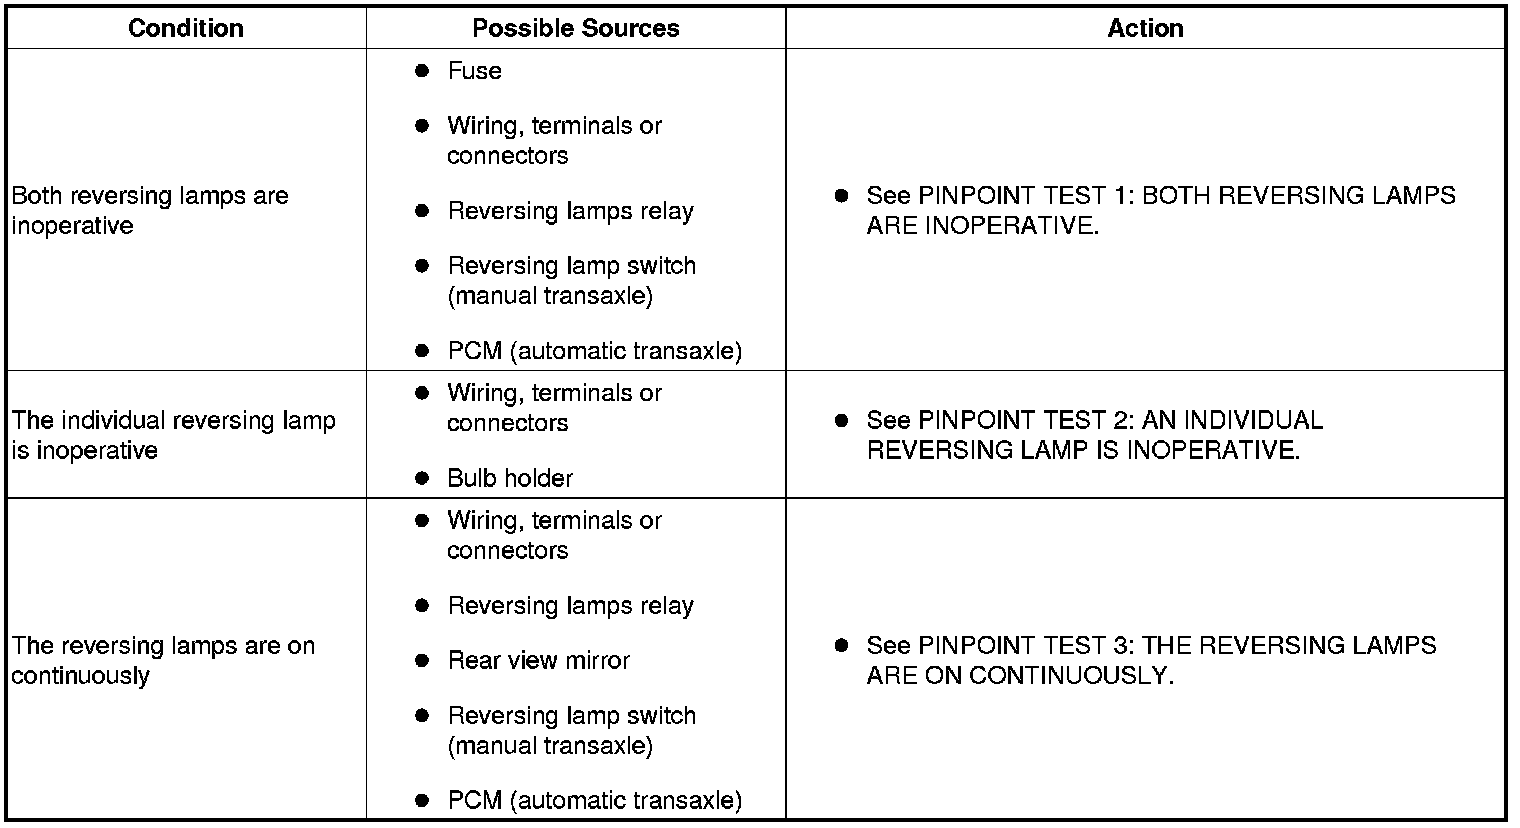
Task: Click 'The reversing lamps are on continuously' condition
Action: tap(163, 660)
